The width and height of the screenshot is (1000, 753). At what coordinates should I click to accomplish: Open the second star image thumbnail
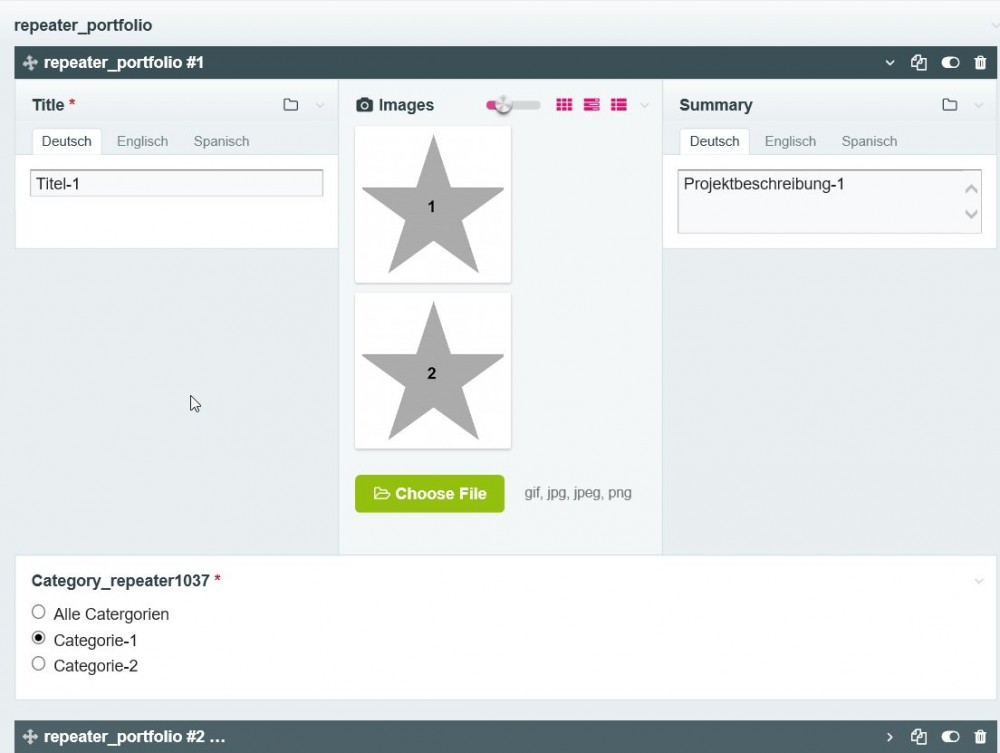tap(432, 371)
